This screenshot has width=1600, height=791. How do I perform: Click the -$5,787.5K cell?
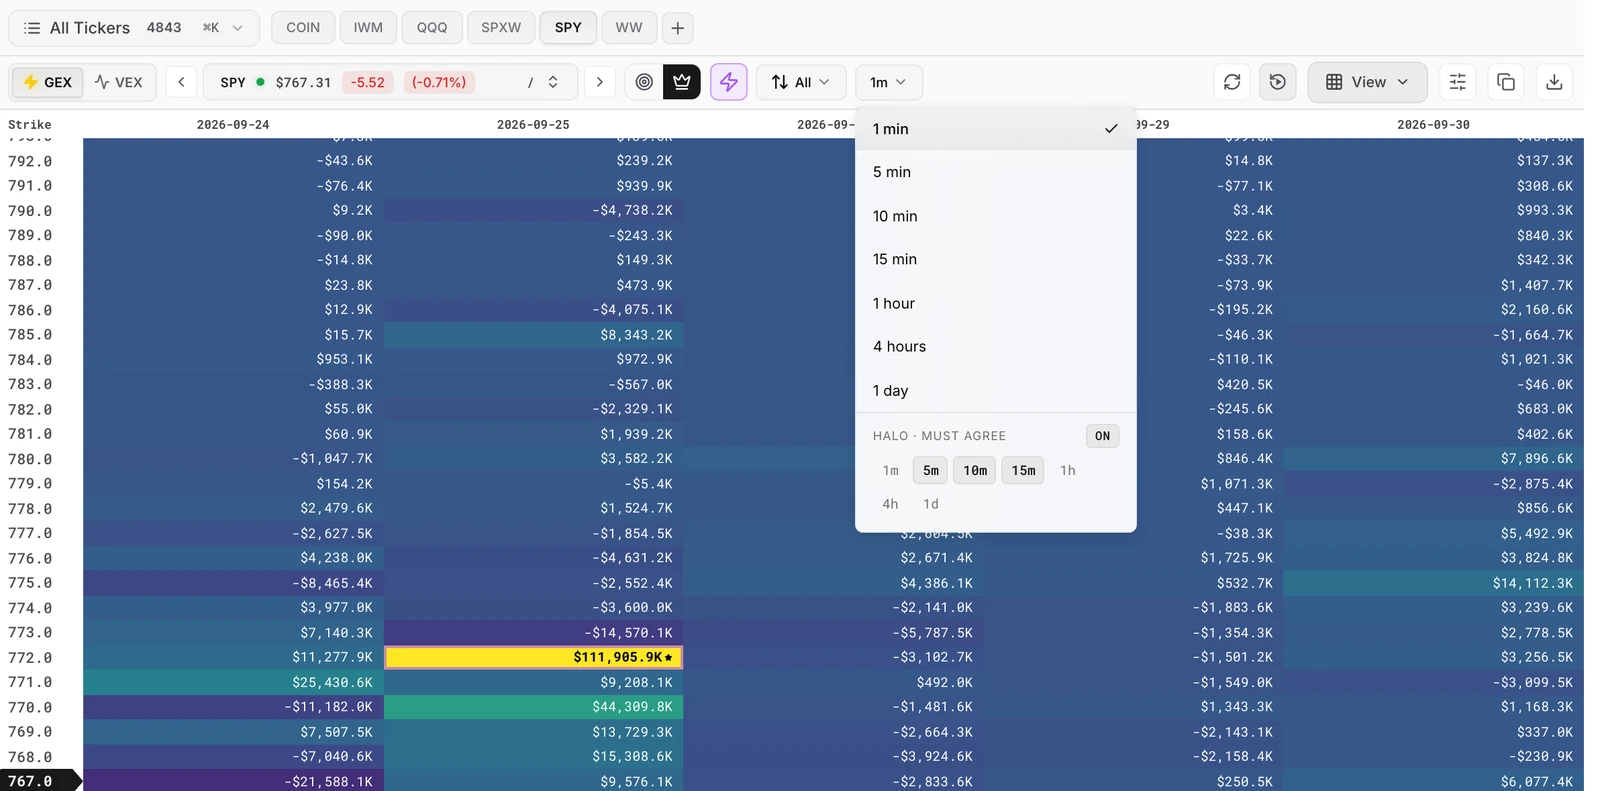pyautogui.click(x=833, y=632)
